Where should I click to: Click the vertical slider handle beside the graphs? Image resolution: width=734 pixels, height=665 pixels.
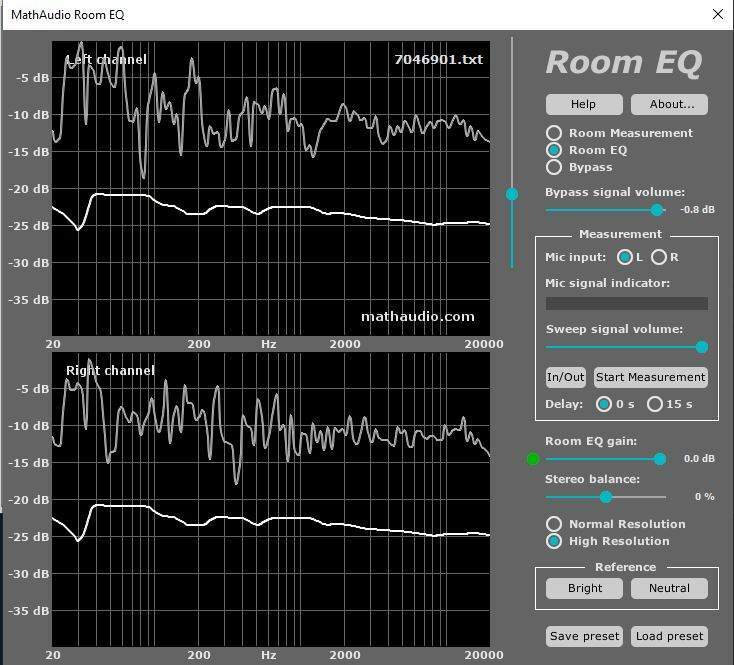coord(512,194)
